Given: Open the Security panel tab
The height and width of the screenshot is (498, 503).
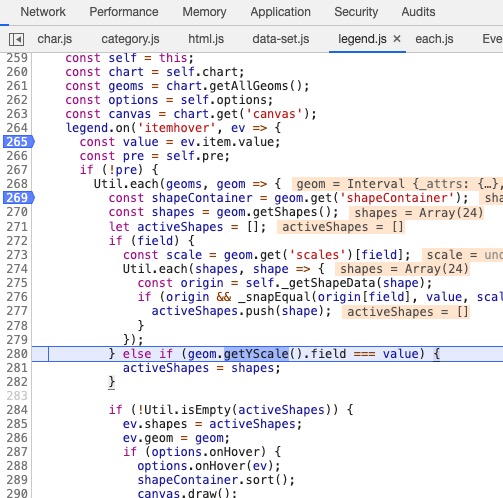Looking at the screenshot, I should pyautogui.click(x=356, y=12).
